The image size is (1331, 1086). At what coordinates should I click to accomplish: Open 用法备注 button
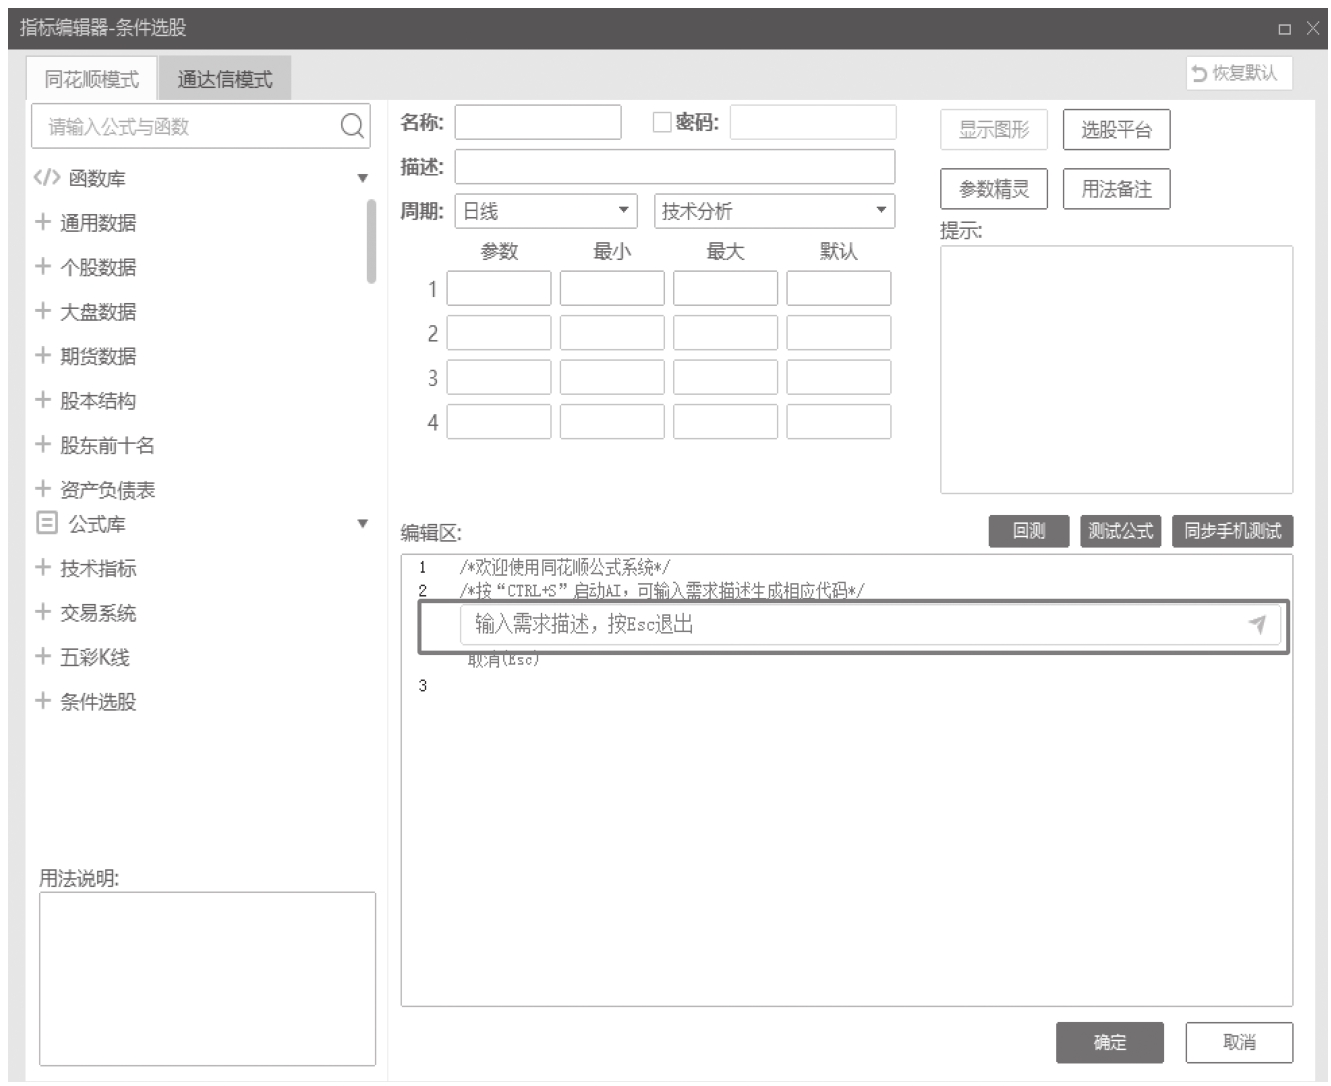pos(1116,189)
